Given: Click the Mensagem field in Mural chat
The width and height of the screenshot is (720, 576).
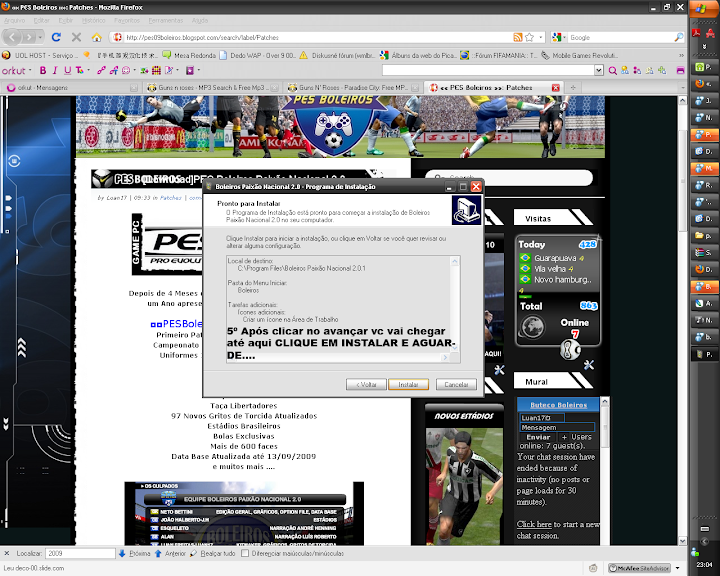Looking at the screenshot, I should [557, 427].
